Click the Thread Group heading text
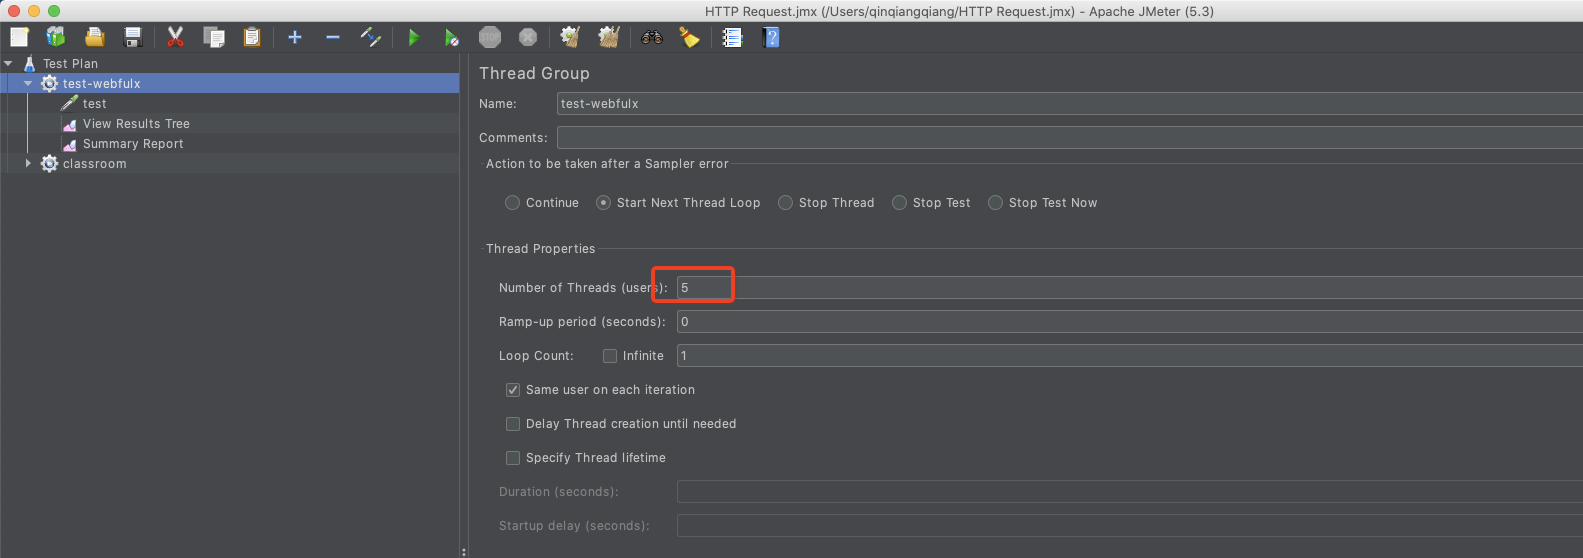1583x558 pixels. pos(534,73)
